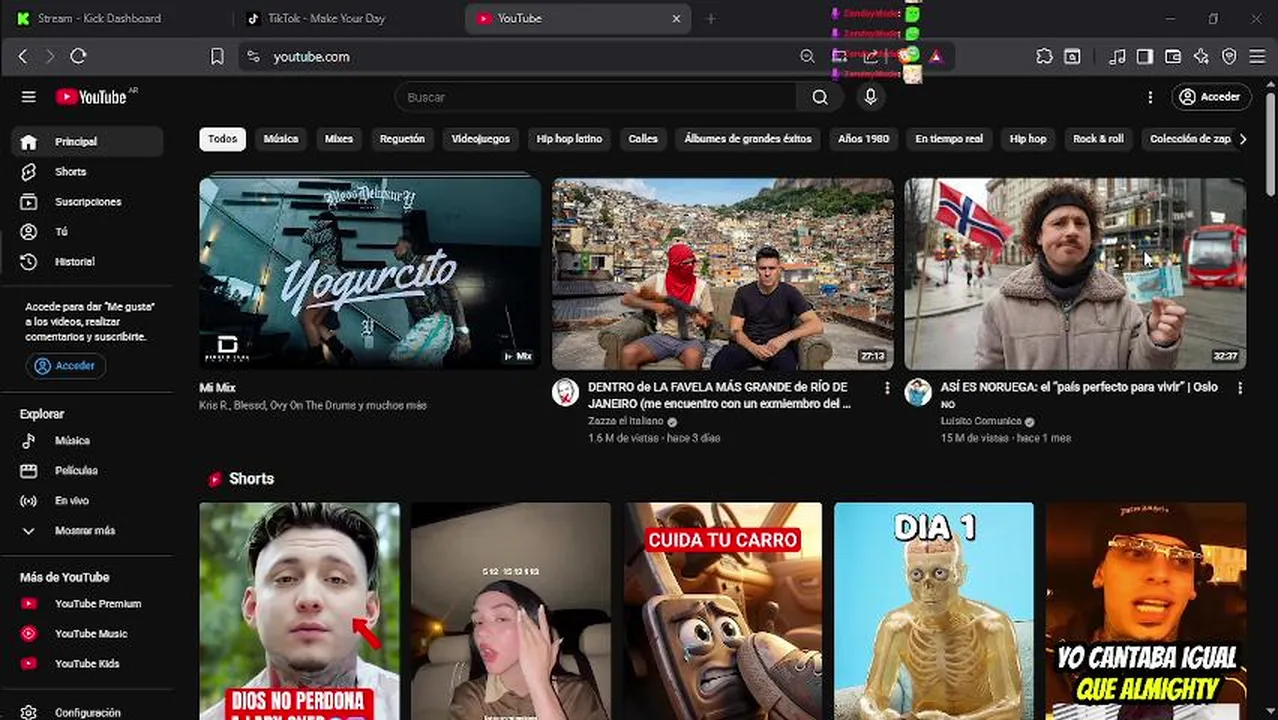
Task: Open Brave Wallet icon
Action: pos(1173,57)
